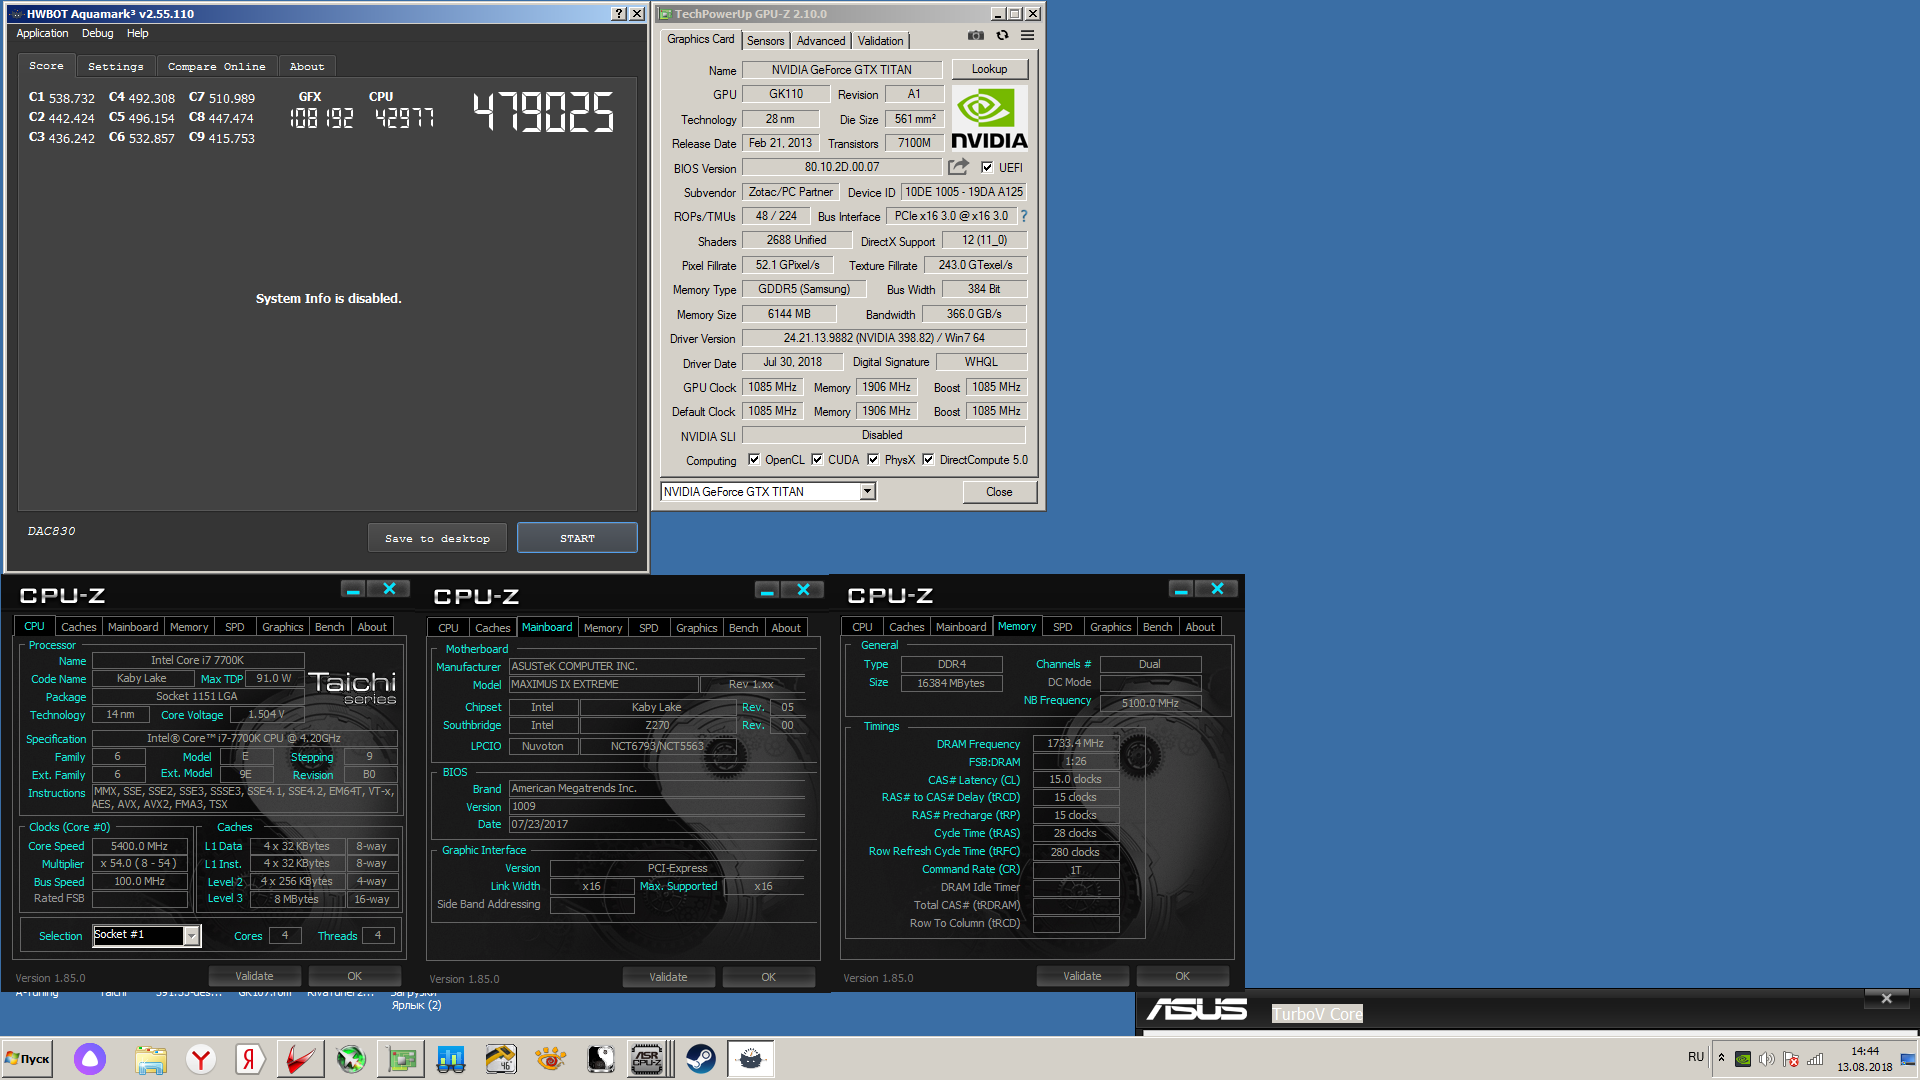Click the Lookup button in GPU-Z
The height and width of the screenshot is (1080, 1920).
989,69
